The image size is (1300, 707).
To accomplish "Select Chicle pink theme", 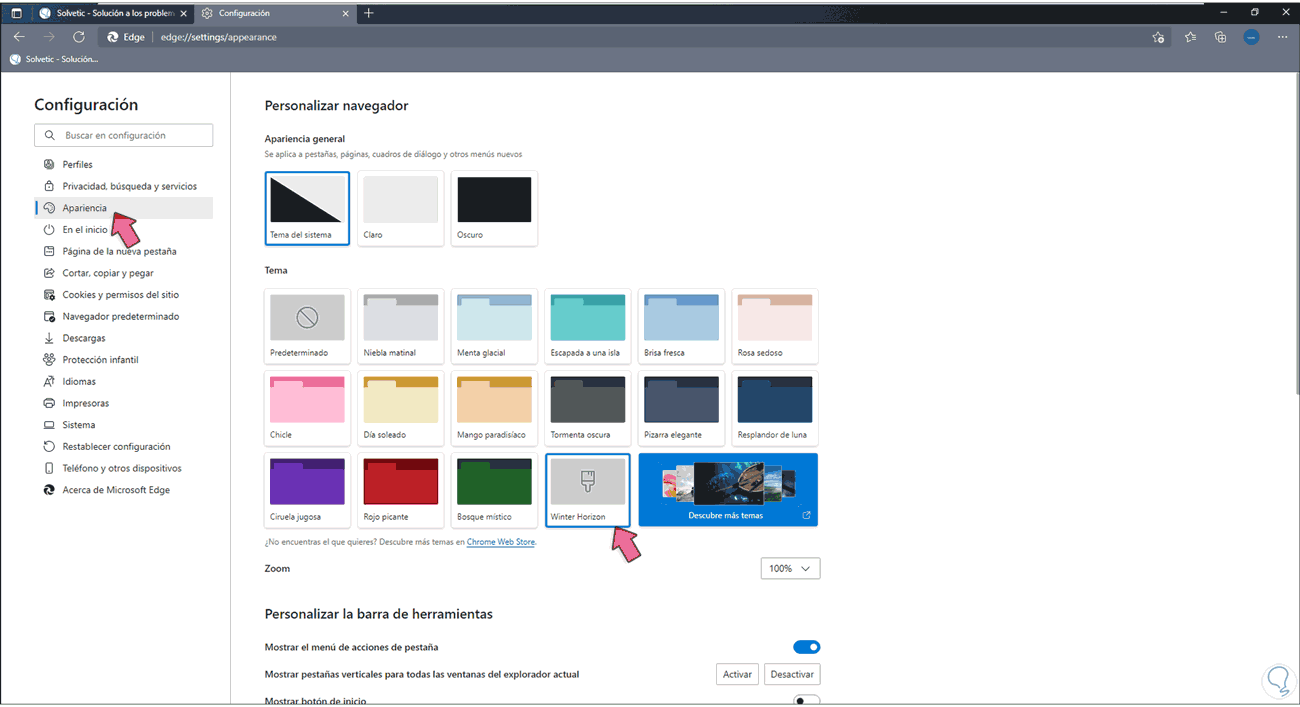I will tap(308, 408).
